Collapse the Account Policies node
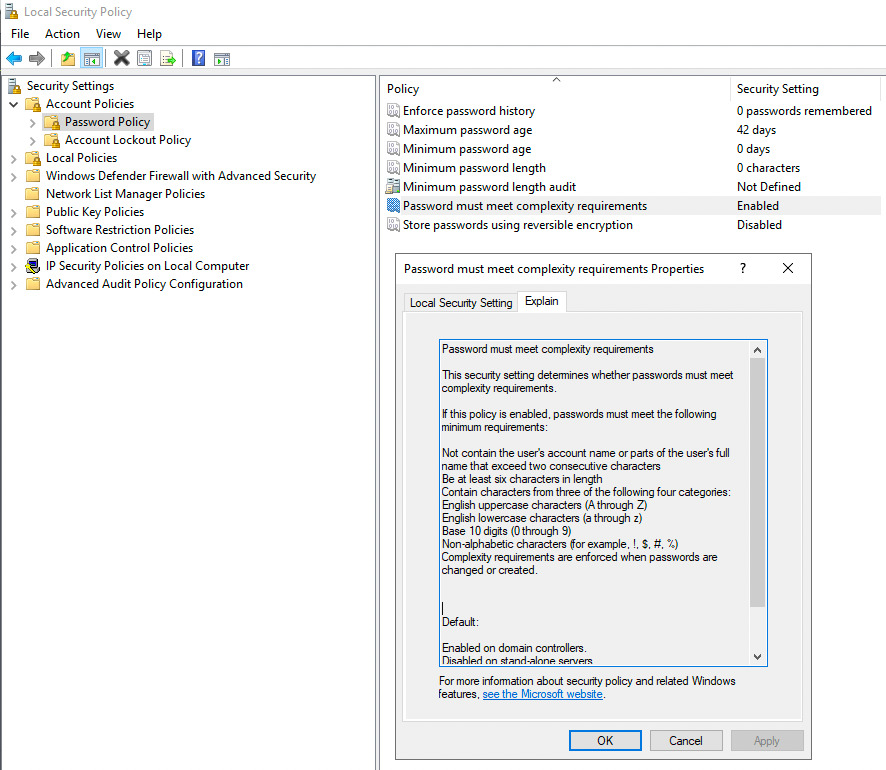The image size is (886, 770). pos(14,103)
